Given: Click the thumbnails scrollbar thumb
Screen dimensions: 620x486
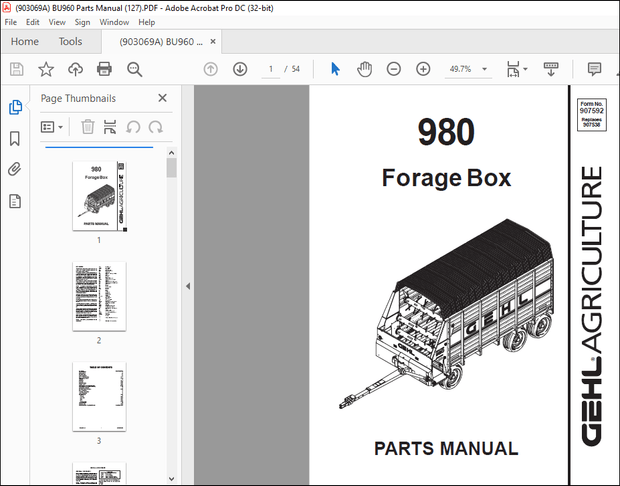Looking at the screenshot, I should [172, 168].
